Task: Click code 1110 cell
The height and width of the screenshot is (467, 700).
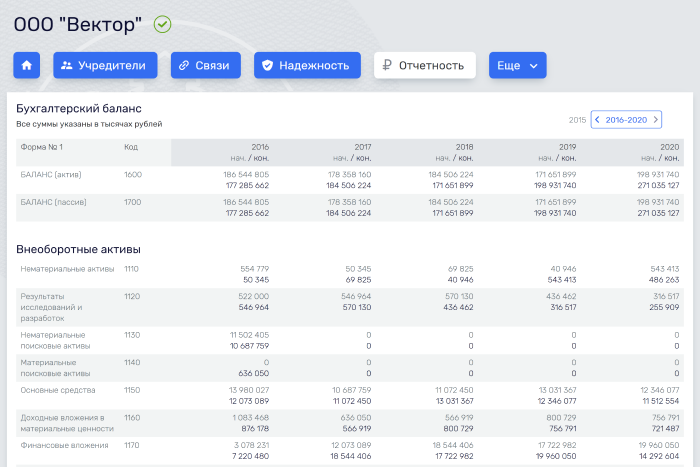Action: [132, 269]
